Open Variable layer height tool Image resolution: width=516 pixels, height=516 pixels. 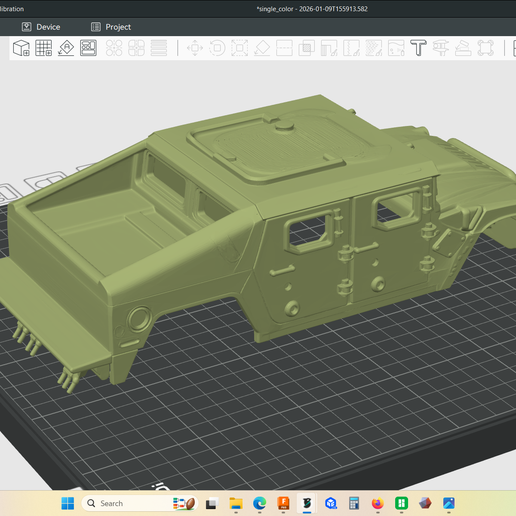[159, 48]
